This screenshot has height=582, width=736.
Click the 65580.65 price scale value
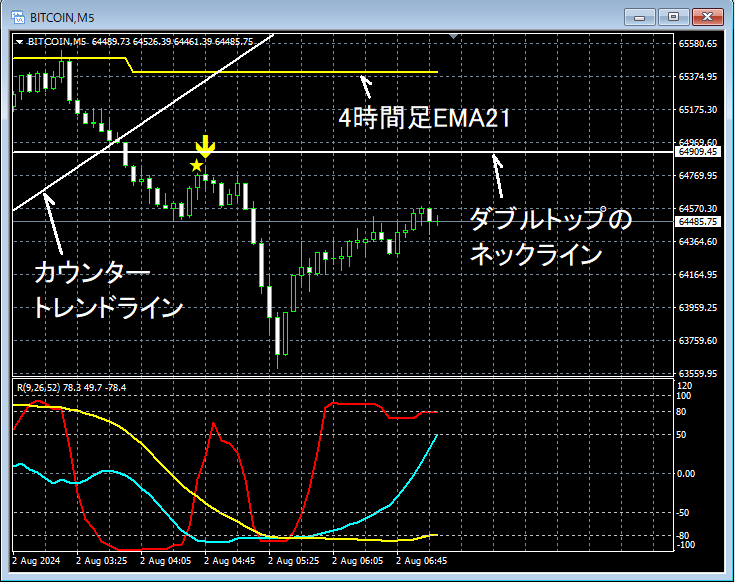click(698, 44)
